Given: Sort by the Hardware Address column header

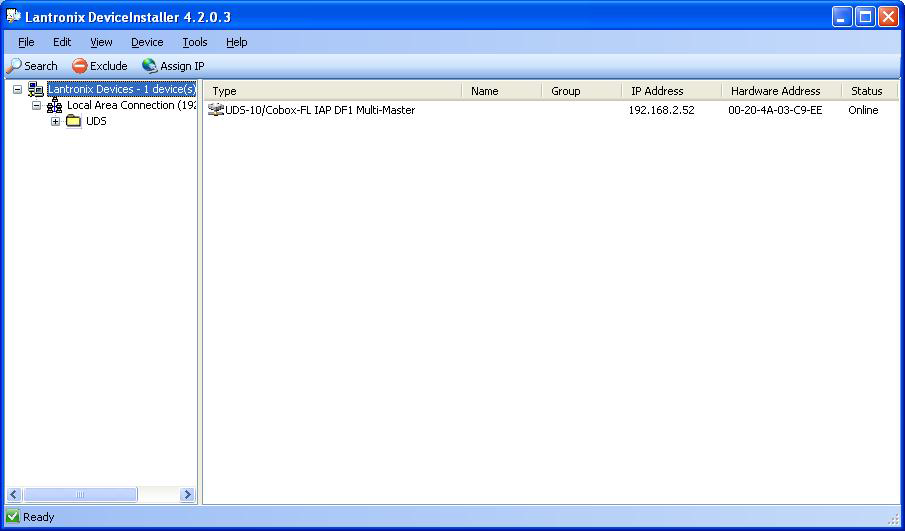Looking at the screenshot, I should (781, 91).
